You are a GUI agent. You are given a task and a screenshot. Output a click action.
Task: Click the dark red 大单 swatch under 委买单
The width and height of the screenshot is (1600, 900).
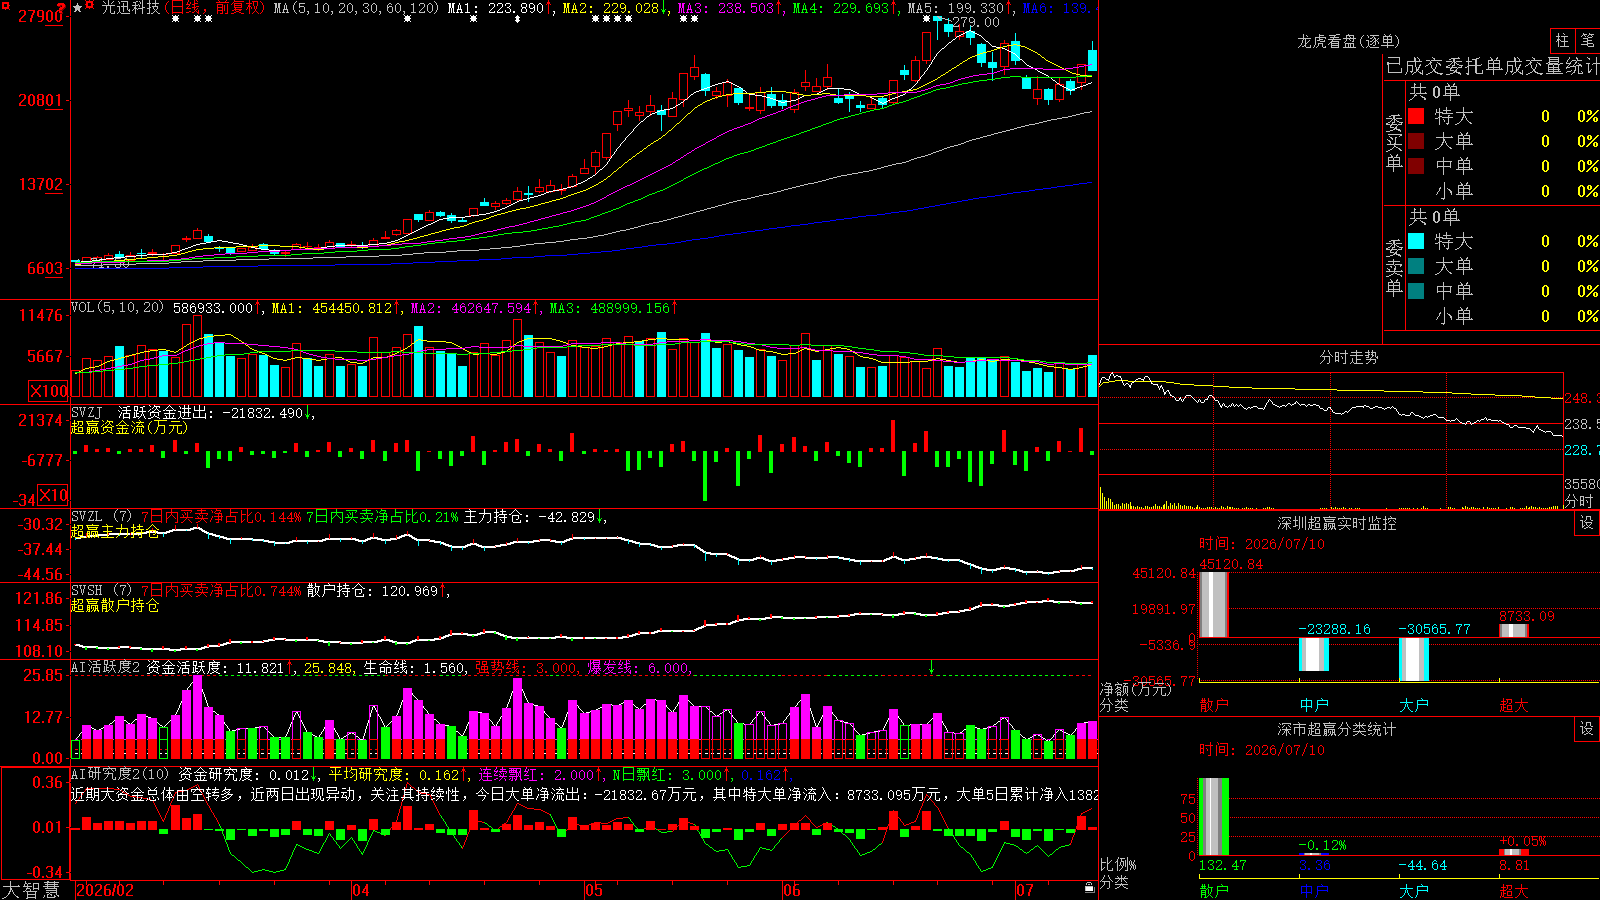tap(1416, 141)
